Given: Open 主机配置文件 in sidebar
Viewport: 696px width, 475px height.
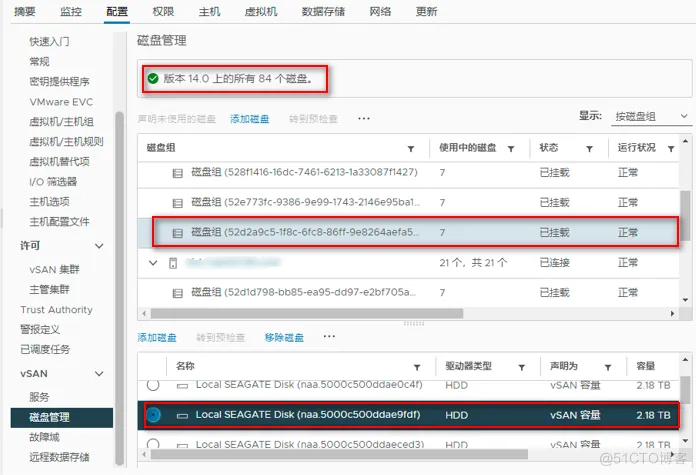Looking at the screenshot, I should [x=59, y=222].
